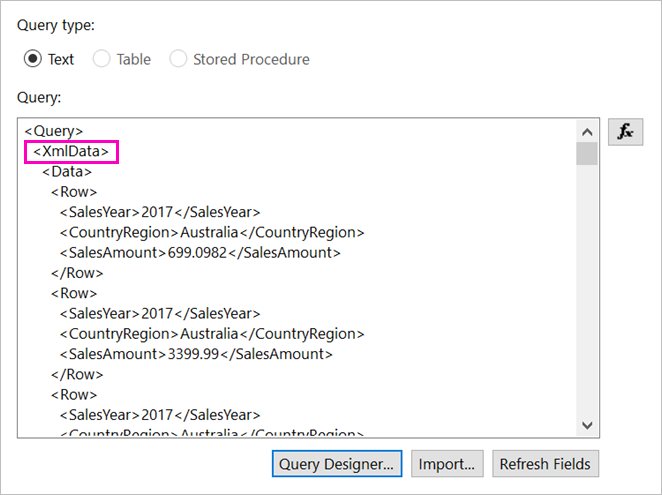Click the Import... button

tap(447, 464)
